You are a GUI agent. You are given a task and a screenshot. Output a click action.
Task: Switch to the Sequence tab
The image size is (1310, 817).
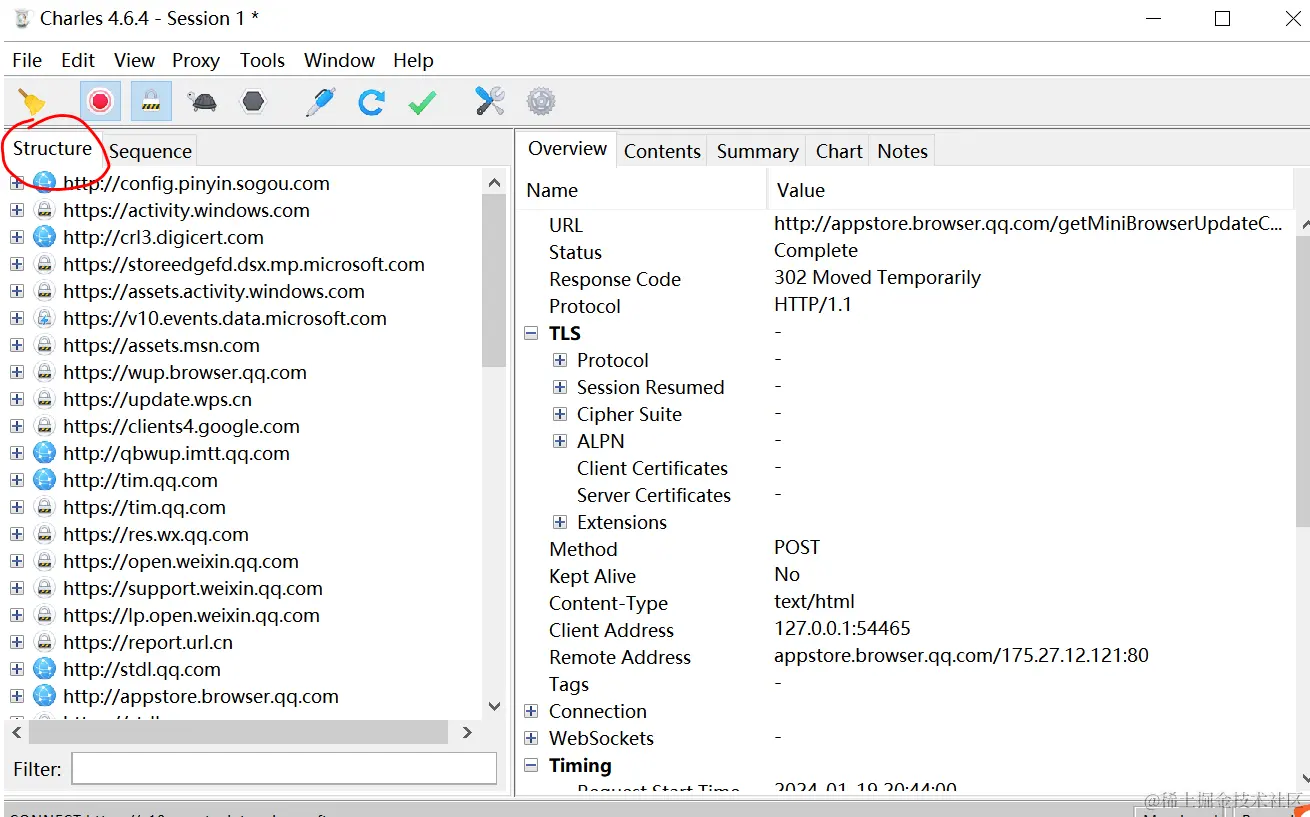150,151
